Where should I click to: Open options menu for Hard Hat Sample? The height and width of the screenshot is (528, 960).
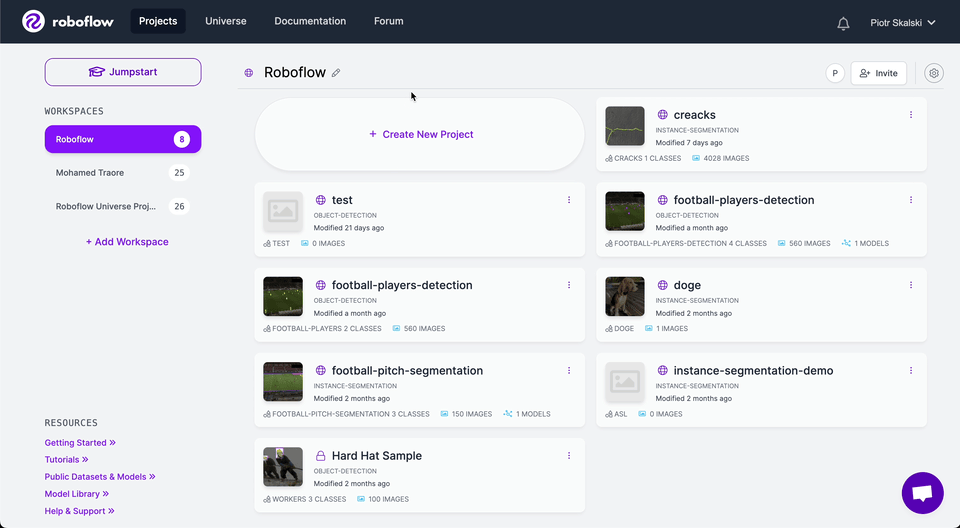click(x=569, y=456)
